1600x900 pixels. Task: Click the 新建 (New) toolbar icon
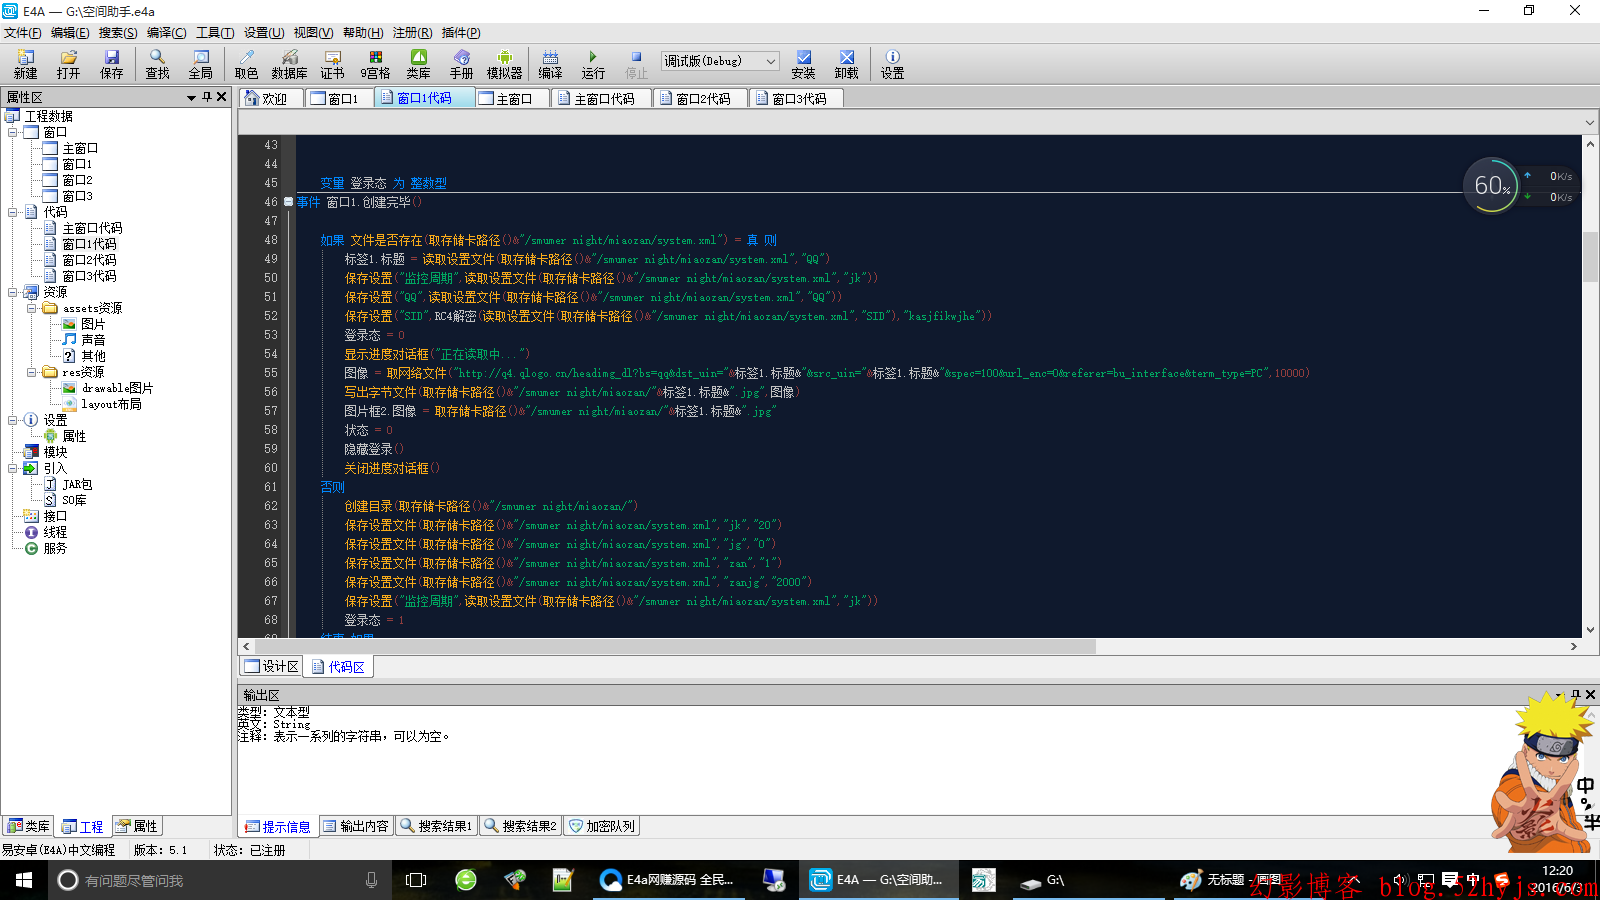click(25, 64)
